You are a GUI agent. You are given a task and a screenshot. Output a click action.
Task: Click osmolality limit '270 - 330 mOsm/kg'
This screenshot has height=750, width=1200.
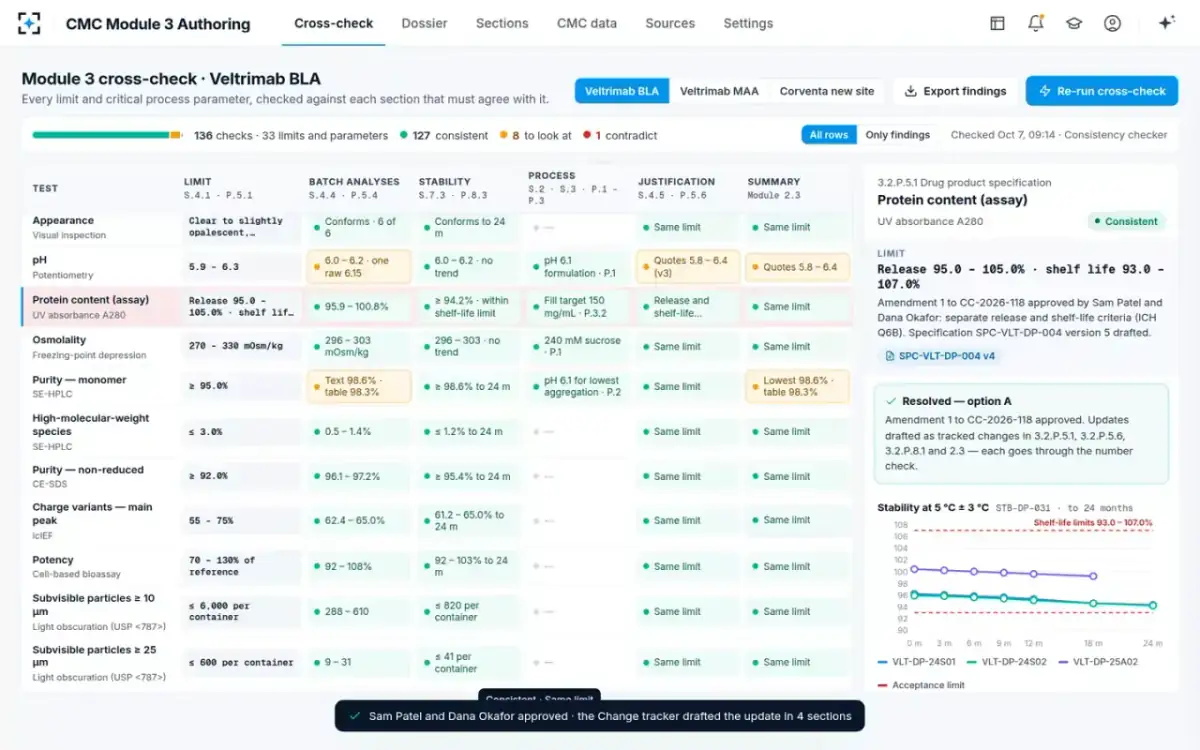(x=242, y=347)
